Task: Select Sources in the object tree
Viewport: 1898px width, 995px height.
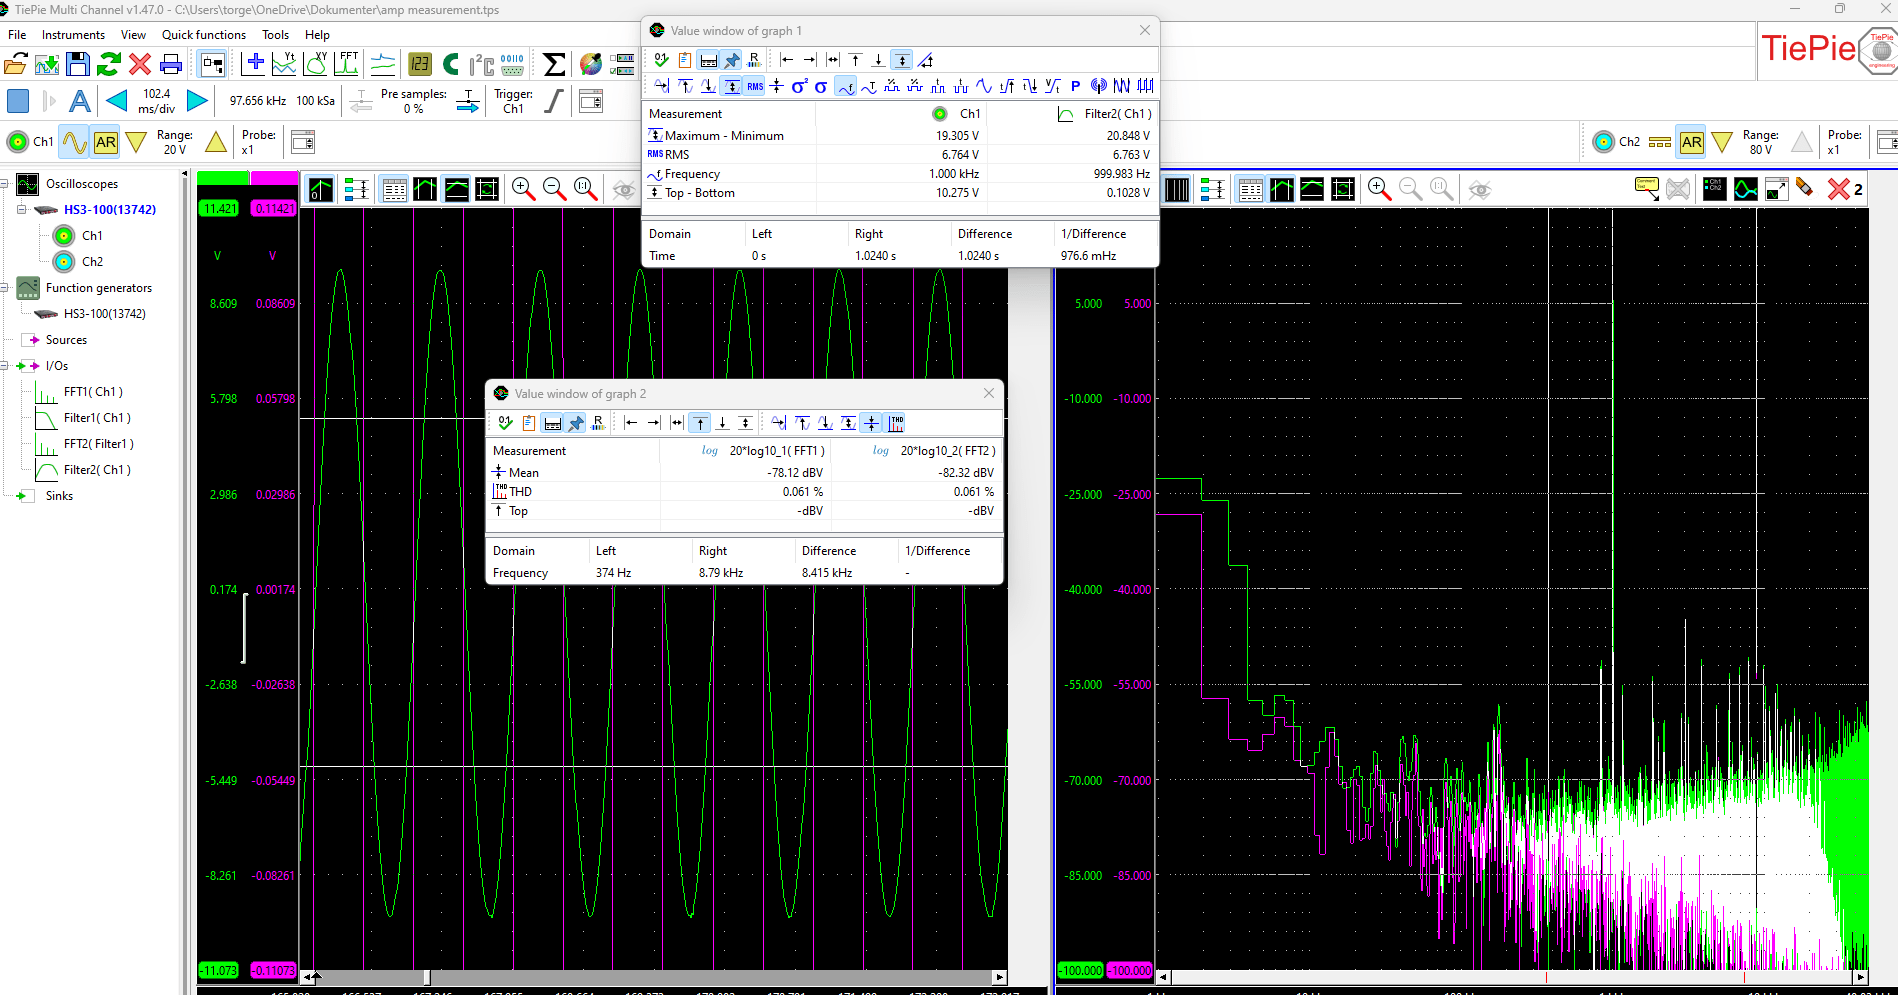Action: pyautogui.click(x=66, y=340)
